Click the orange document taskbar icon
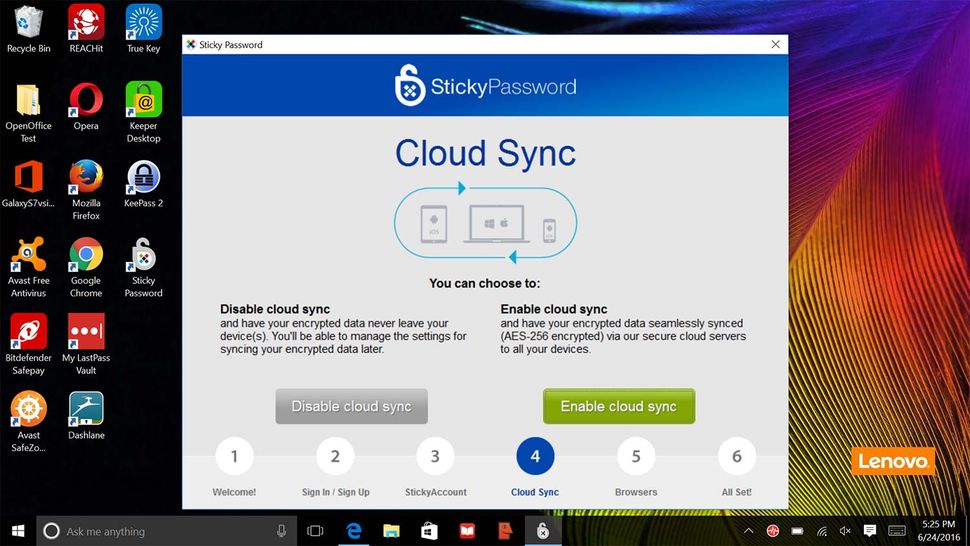Screen dimensions: 970x546 [505, 531]
